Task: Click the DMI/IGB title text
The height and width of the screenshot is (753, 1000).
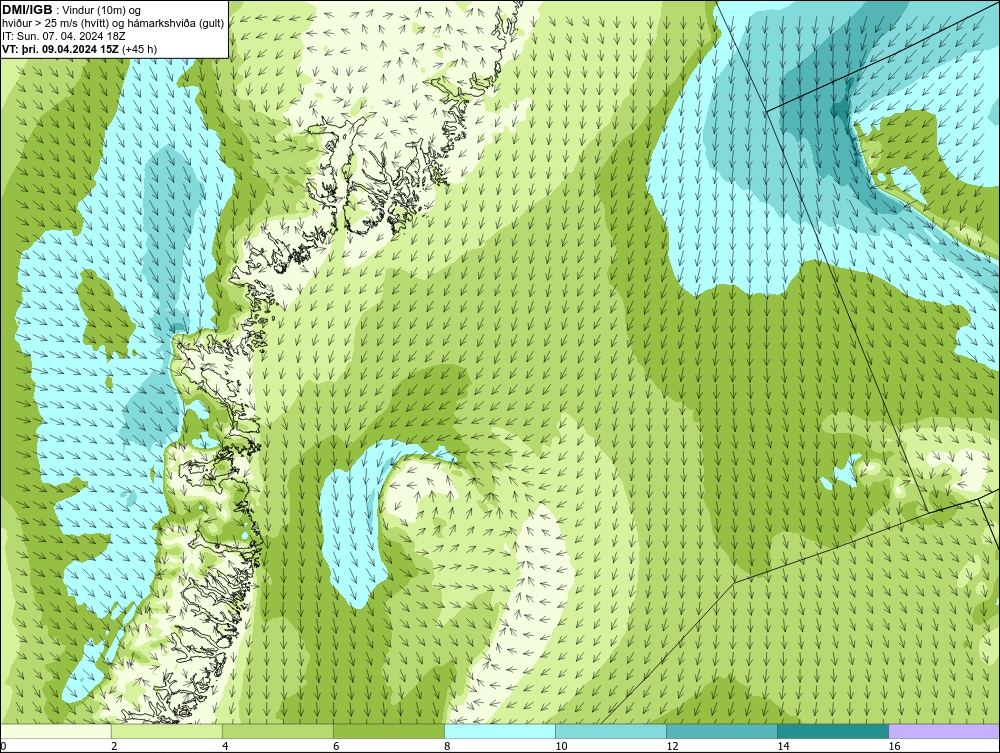Action: [x=27, y=10]
